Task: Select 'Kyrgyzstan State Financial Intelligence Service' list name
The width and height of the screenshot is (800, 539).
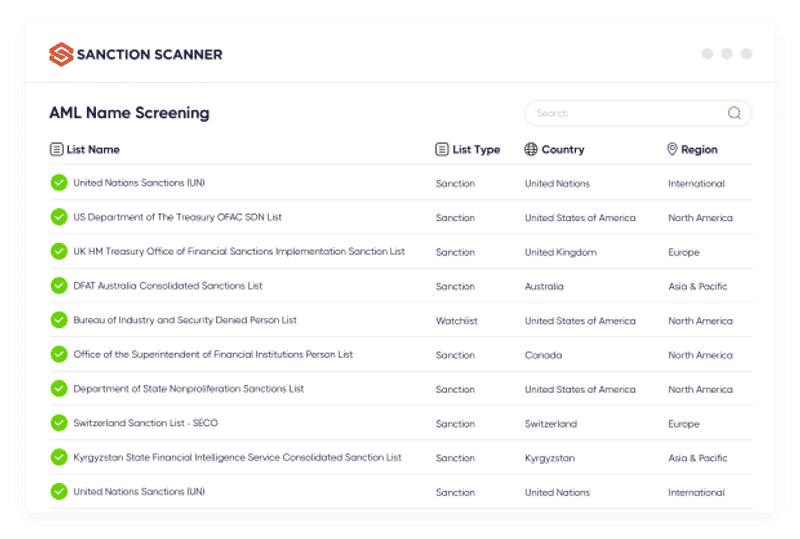Action: (x=237, y=457)
